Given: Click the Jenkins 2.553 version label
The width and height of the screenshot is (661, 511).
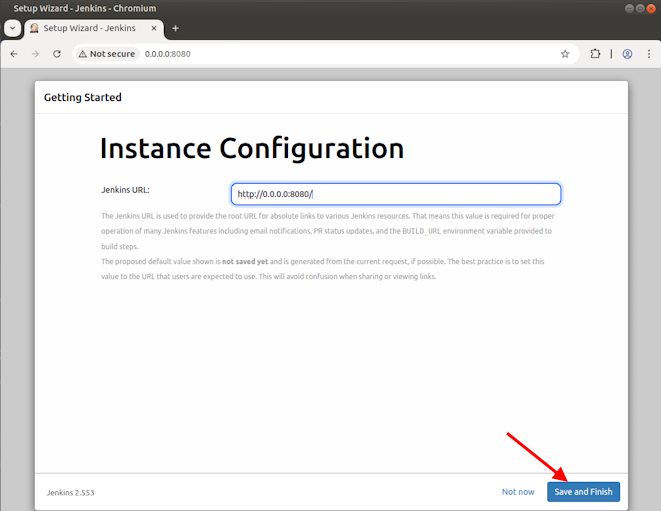Looking at the screenshot, I should tap(70, 493).
